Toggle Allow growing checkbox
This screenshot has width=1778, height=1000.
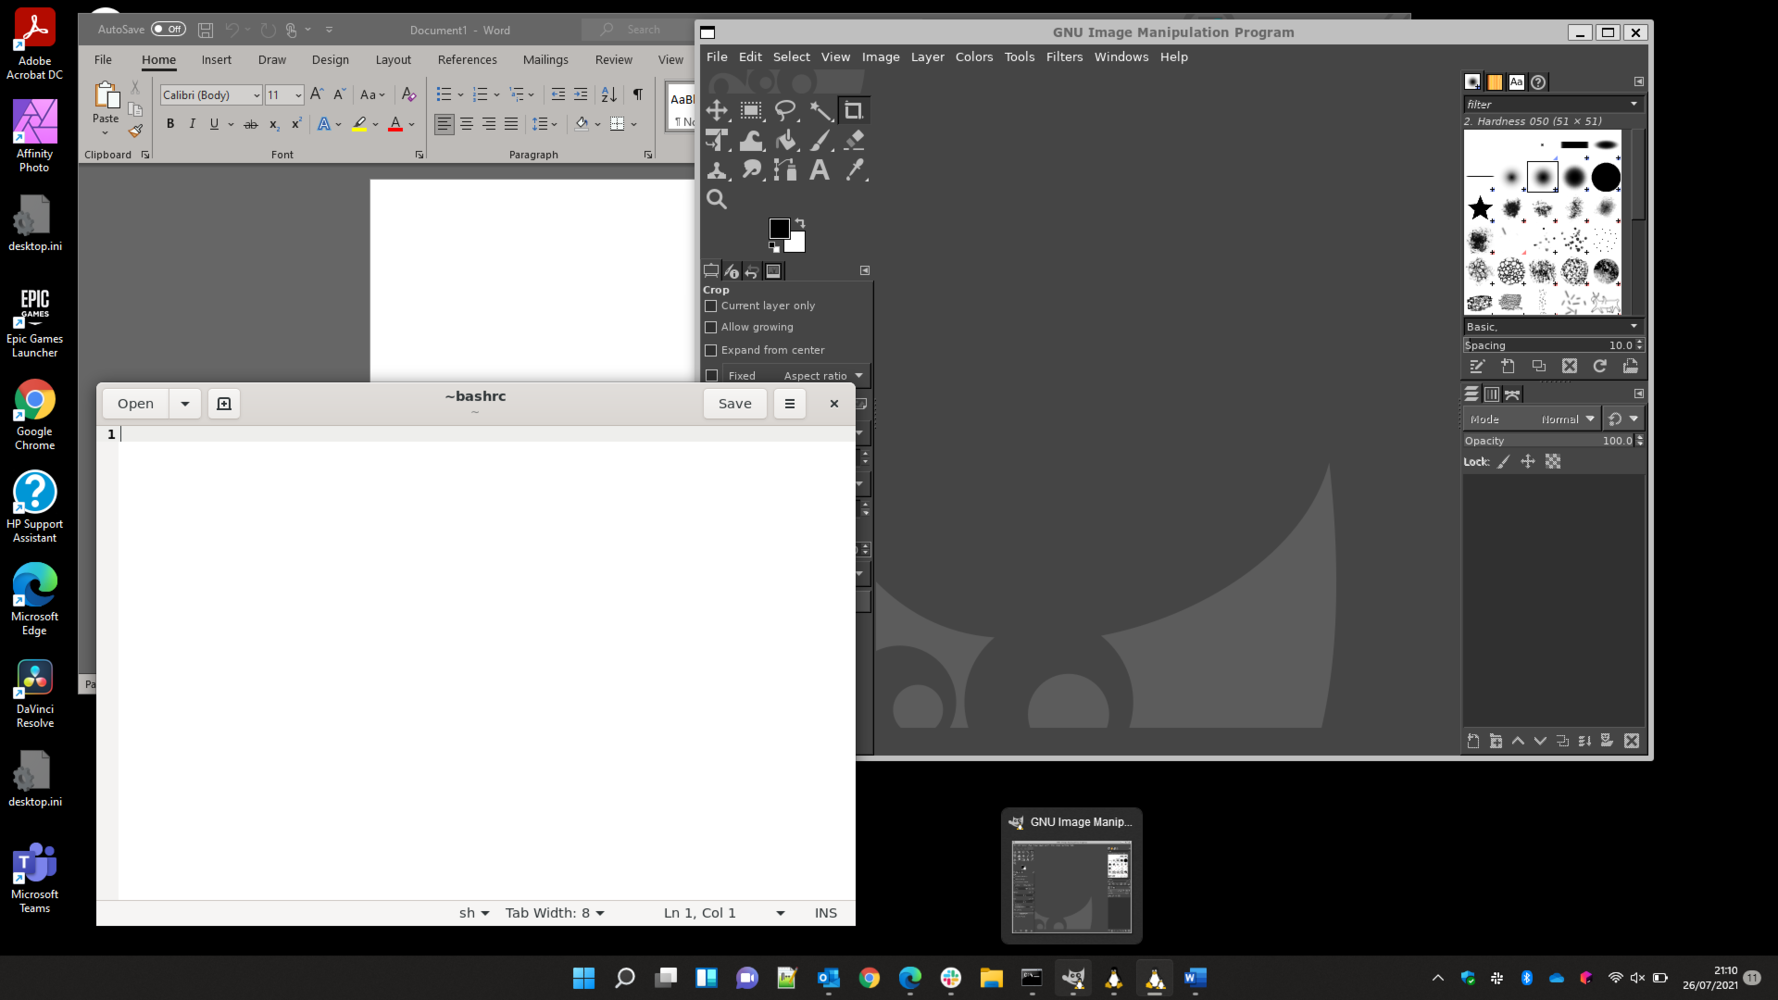click(x=711, y=327)
